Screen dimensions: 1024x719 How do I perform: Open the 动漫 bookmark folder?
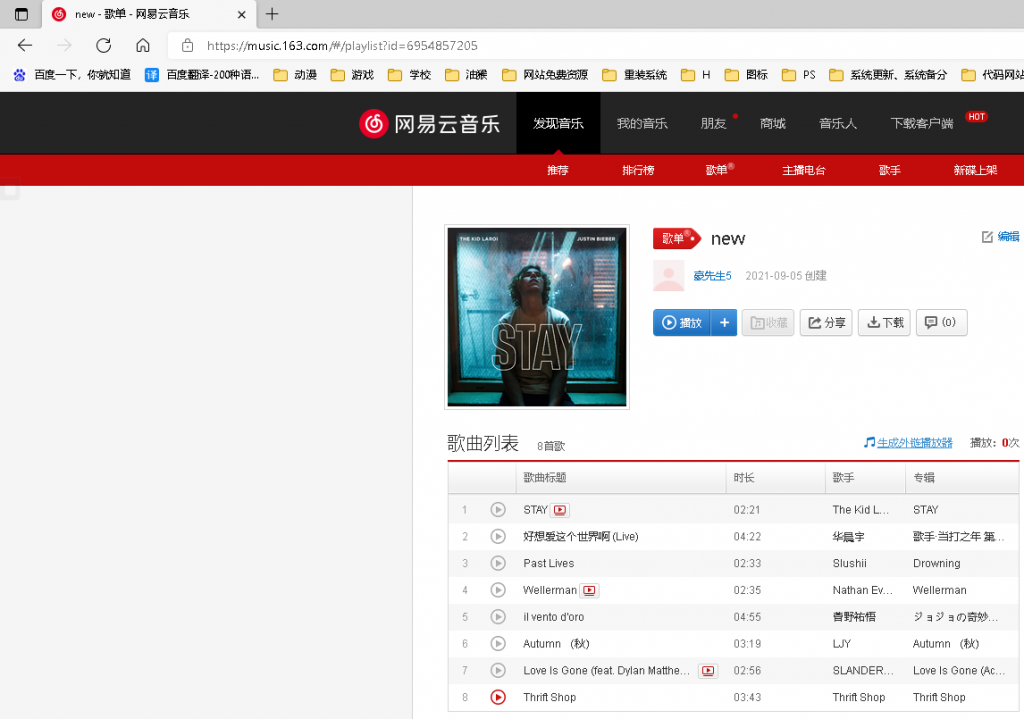tap(295, 75)
